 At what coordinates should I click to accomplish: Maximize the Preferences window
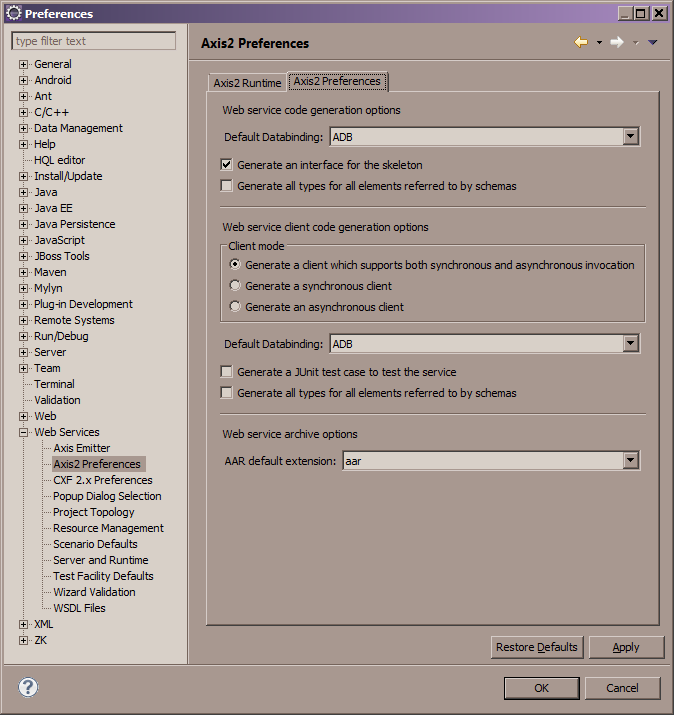[x=641, y=13]
